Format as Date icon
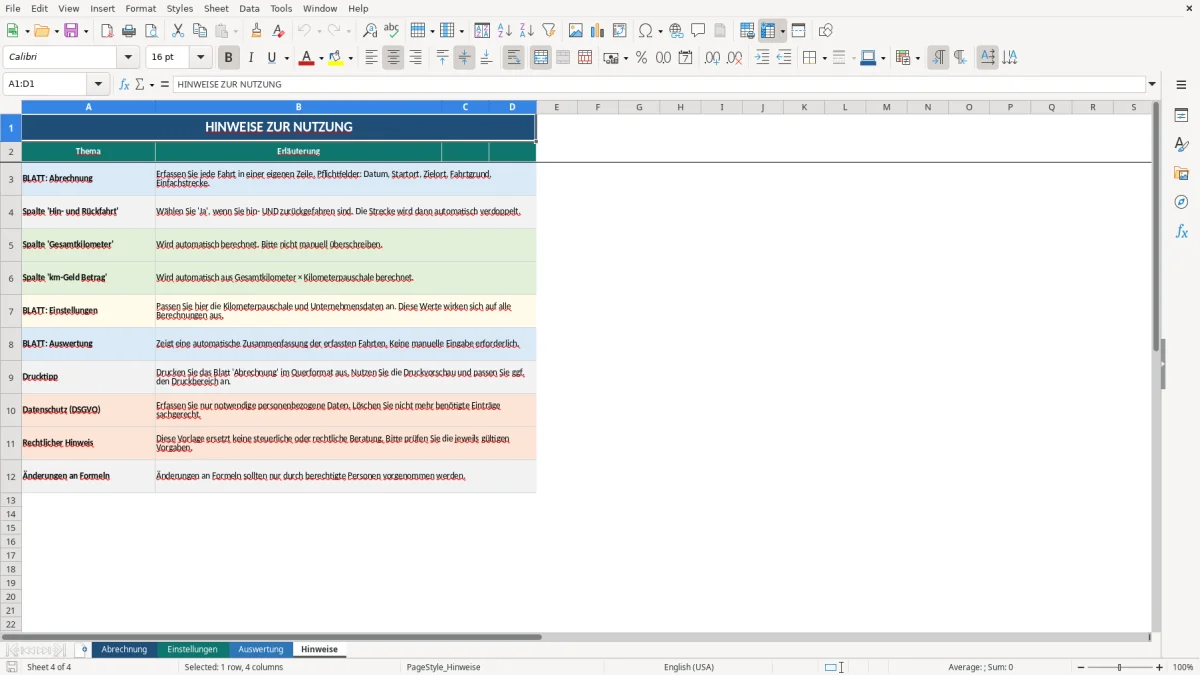The image size is (1200, 675). tap(685, 58)
